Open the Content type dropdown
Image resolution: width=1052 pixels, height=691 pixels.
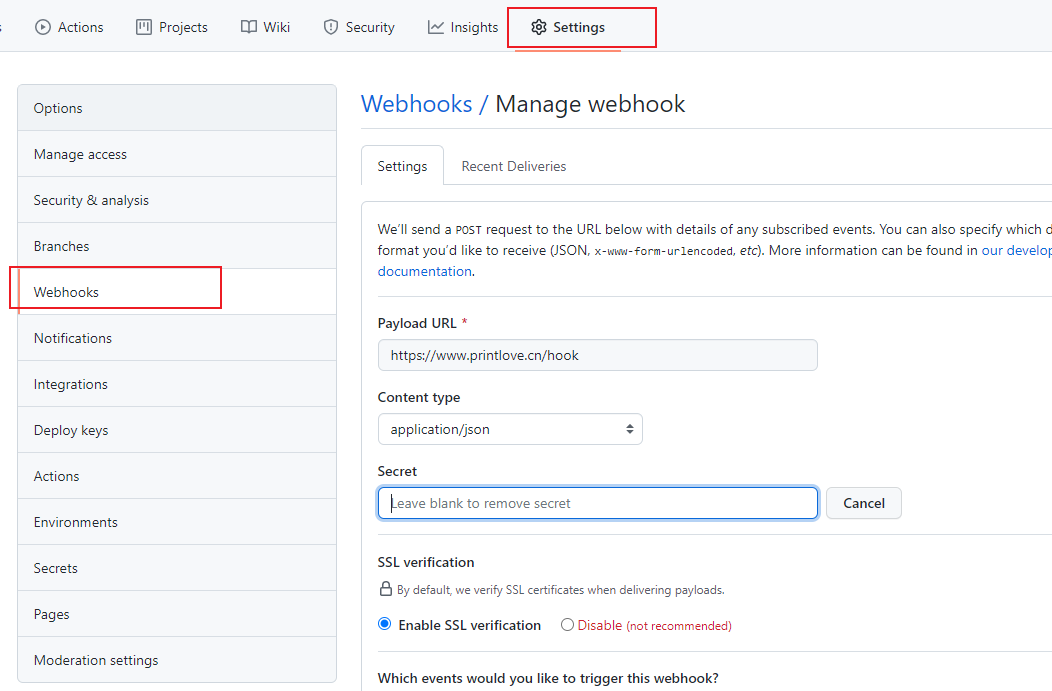coord(510,428)
